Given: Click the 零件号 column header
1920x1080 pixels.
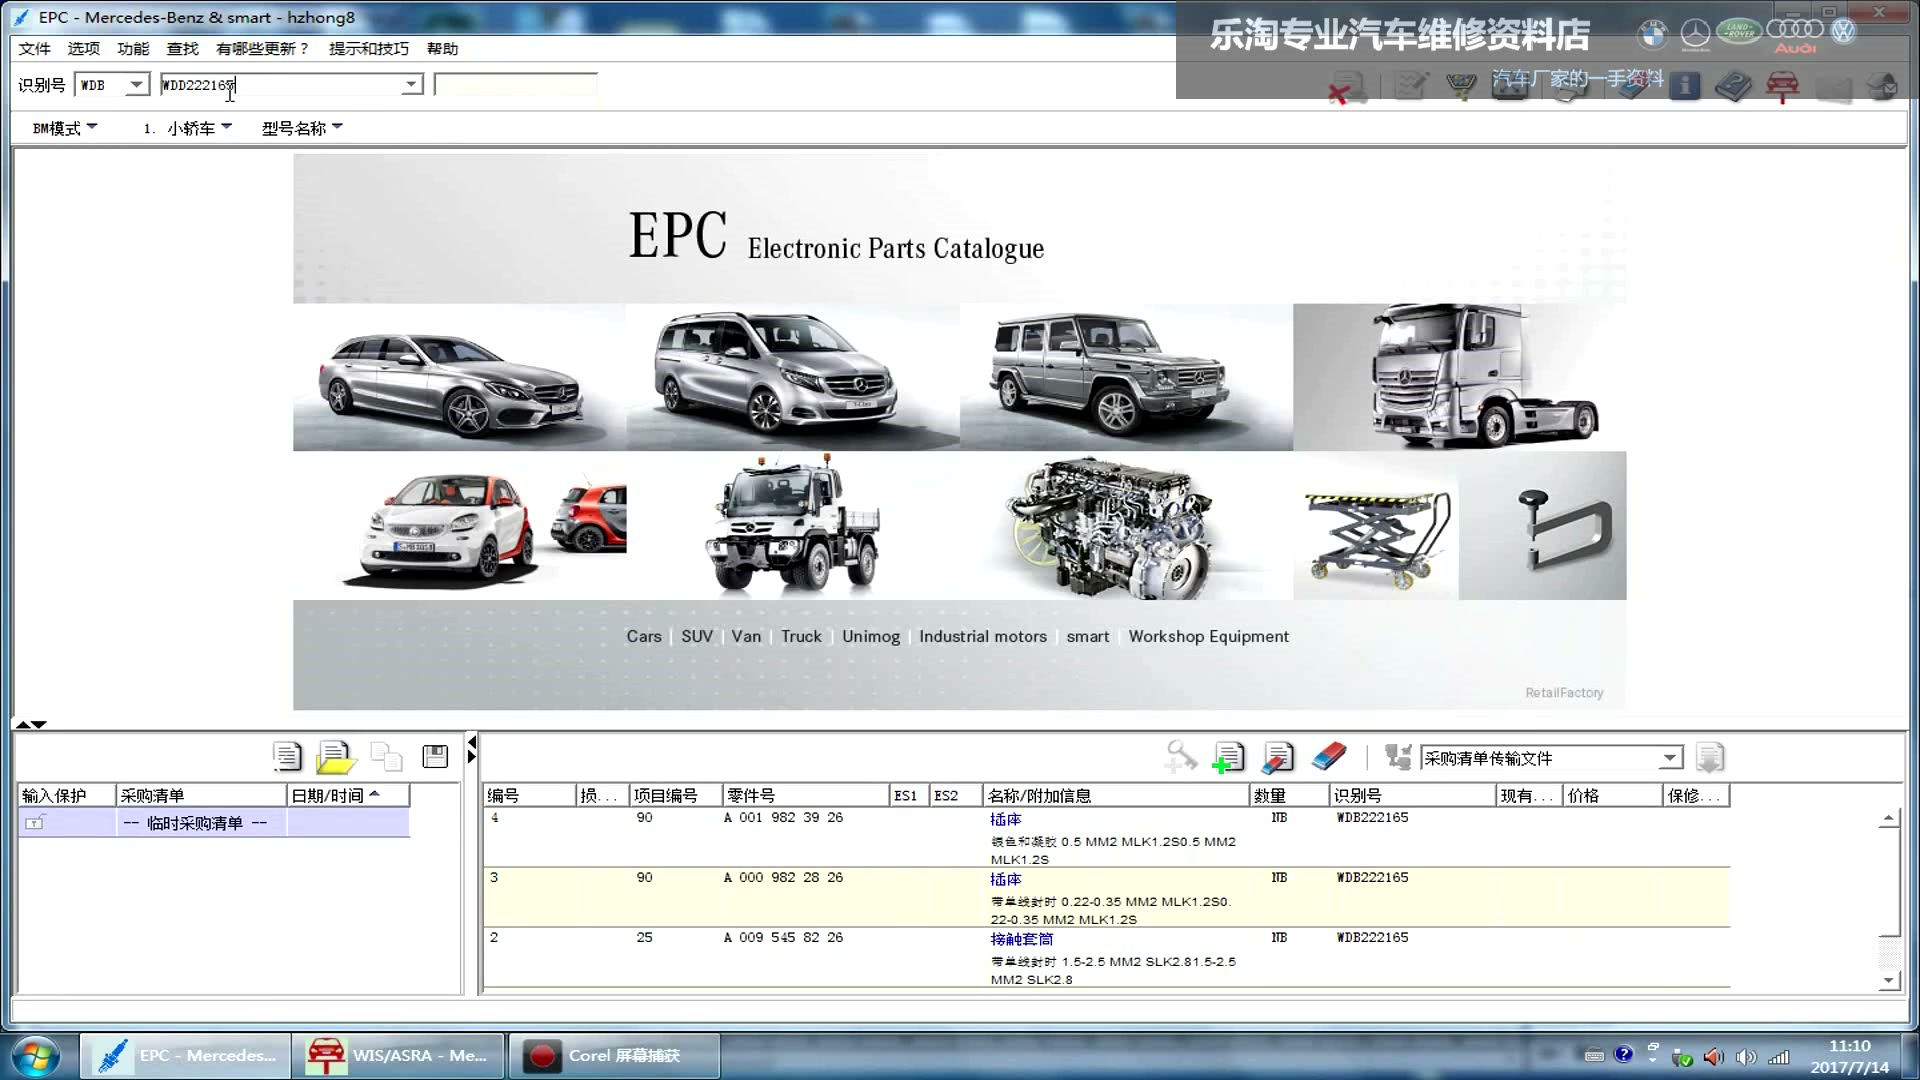Looking at the screenshot, I should 806,795.
